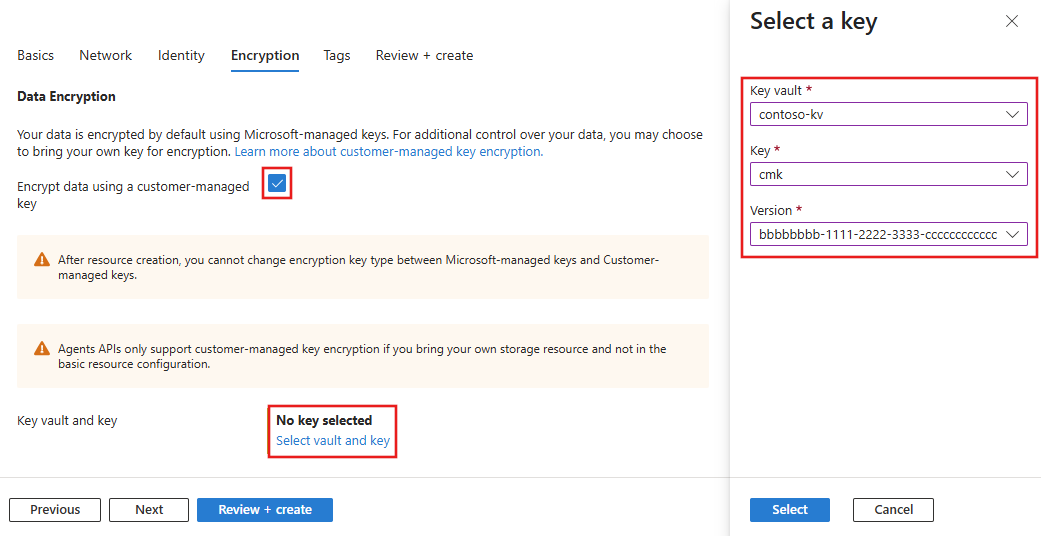This screenshot has width=1041, height=536.
Task: Expand the Key vault dropdown
Action: click(888, 114)
